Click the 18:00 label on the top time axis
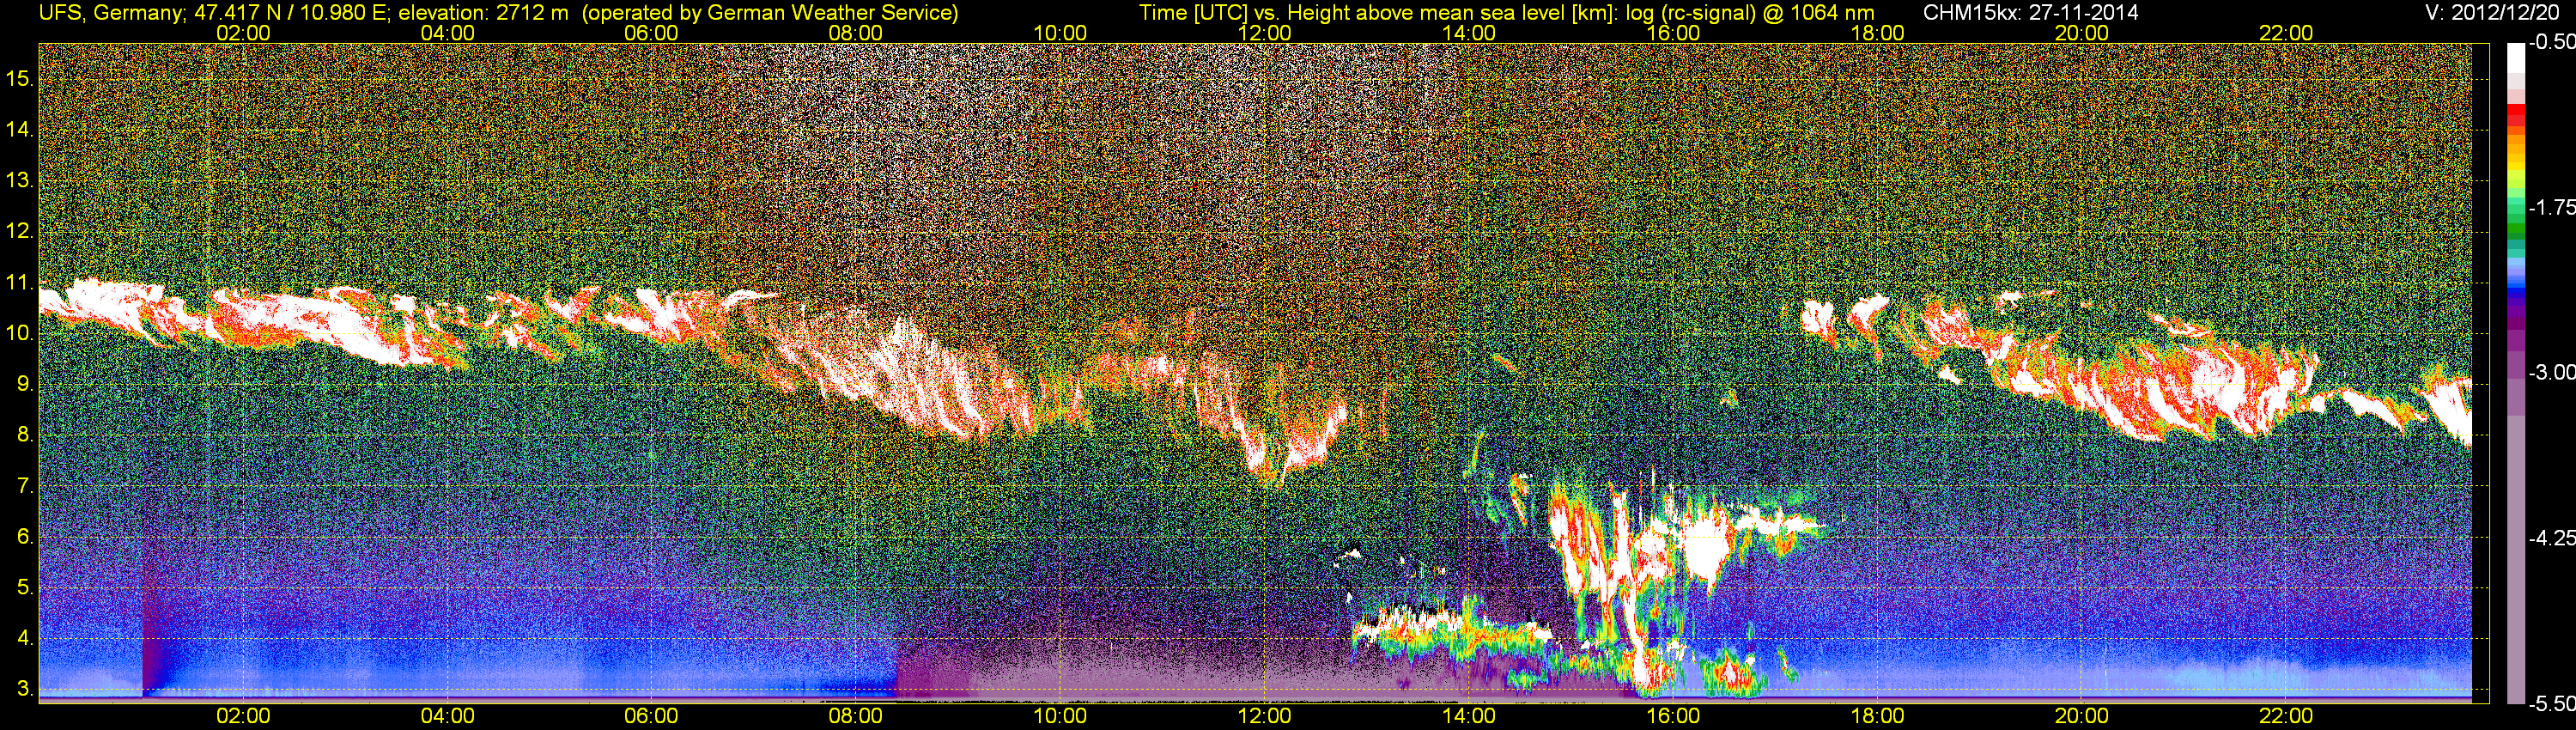The width and height of the screenshot is (2576, 730). (1877, 33)
